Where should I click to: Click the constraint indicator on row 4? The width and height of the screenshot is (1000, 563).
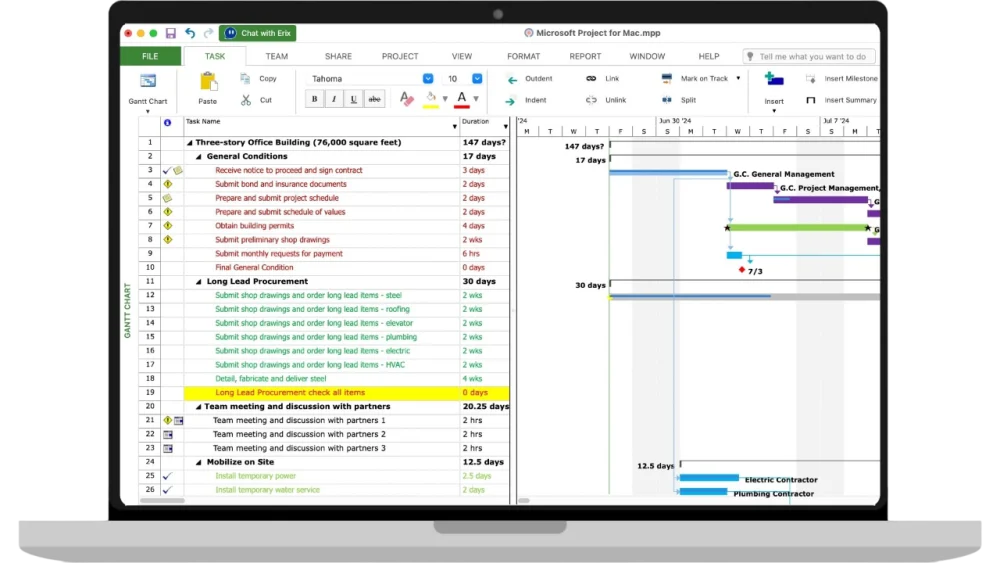coord(168,184)
